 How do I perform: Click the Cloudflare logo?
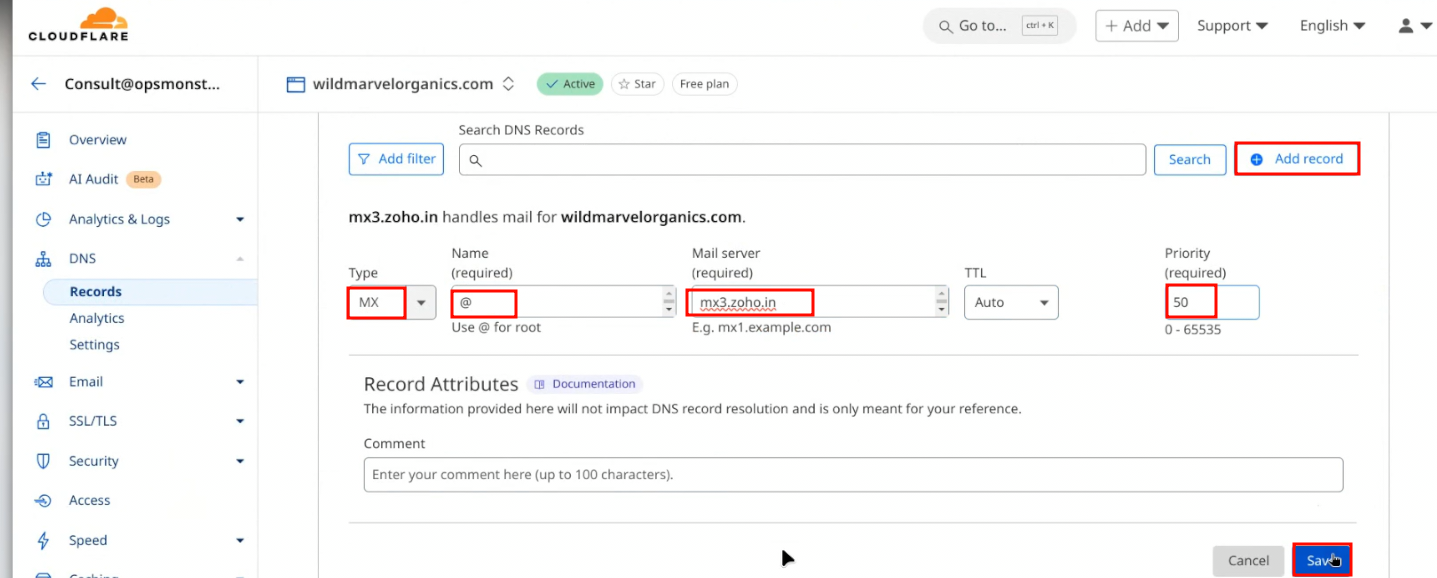78,25
